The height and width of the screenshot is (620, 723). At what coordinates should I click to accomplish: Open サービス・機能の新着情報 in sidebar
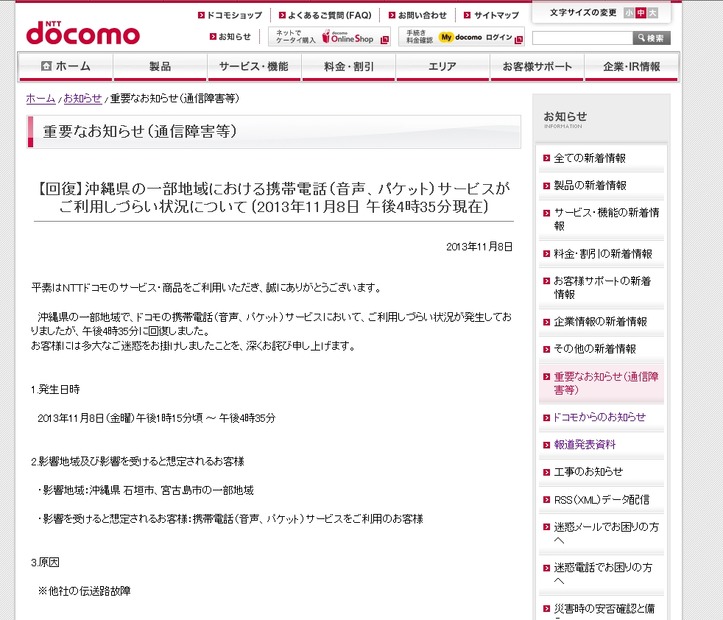(x=601, y=219)
